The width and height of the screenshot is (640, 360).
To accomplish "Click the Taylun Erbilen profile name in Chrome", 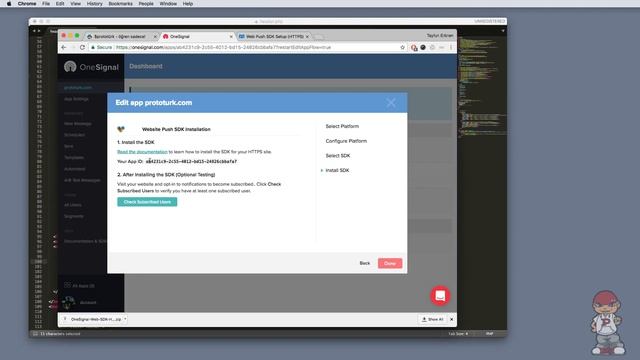I will coord(440,36).
